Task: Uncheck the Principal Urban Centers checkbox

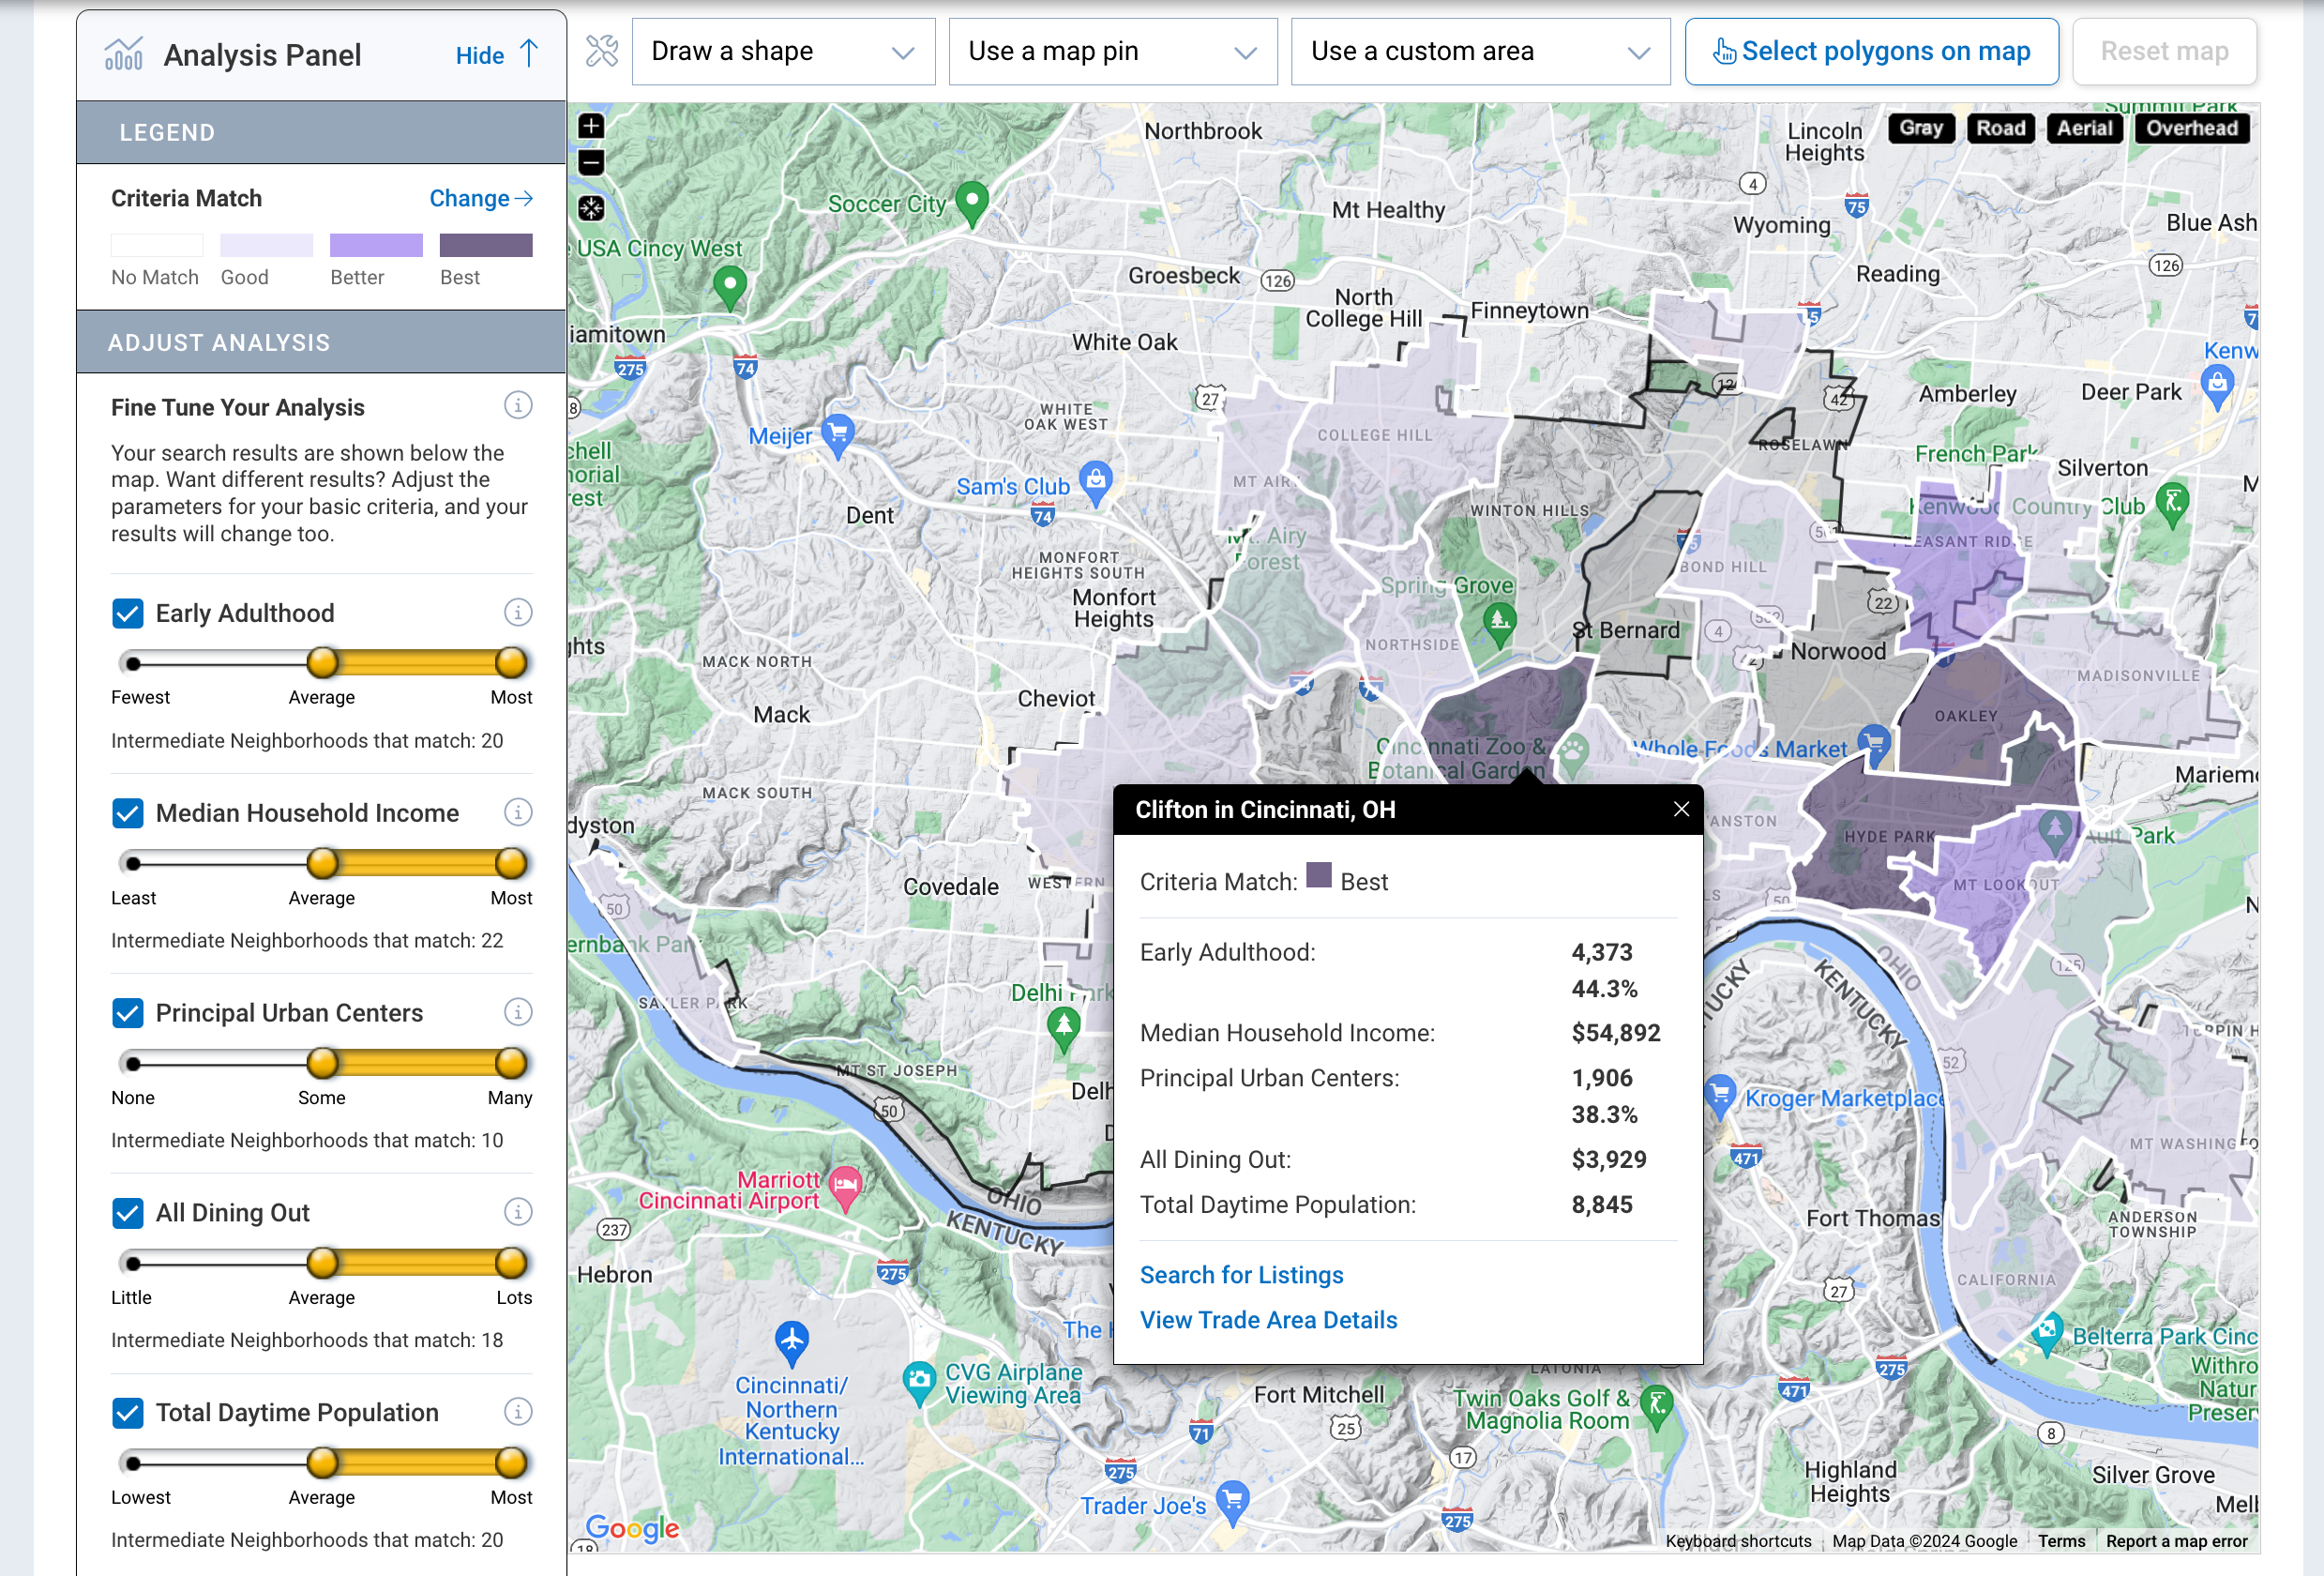Action: 128,1013
